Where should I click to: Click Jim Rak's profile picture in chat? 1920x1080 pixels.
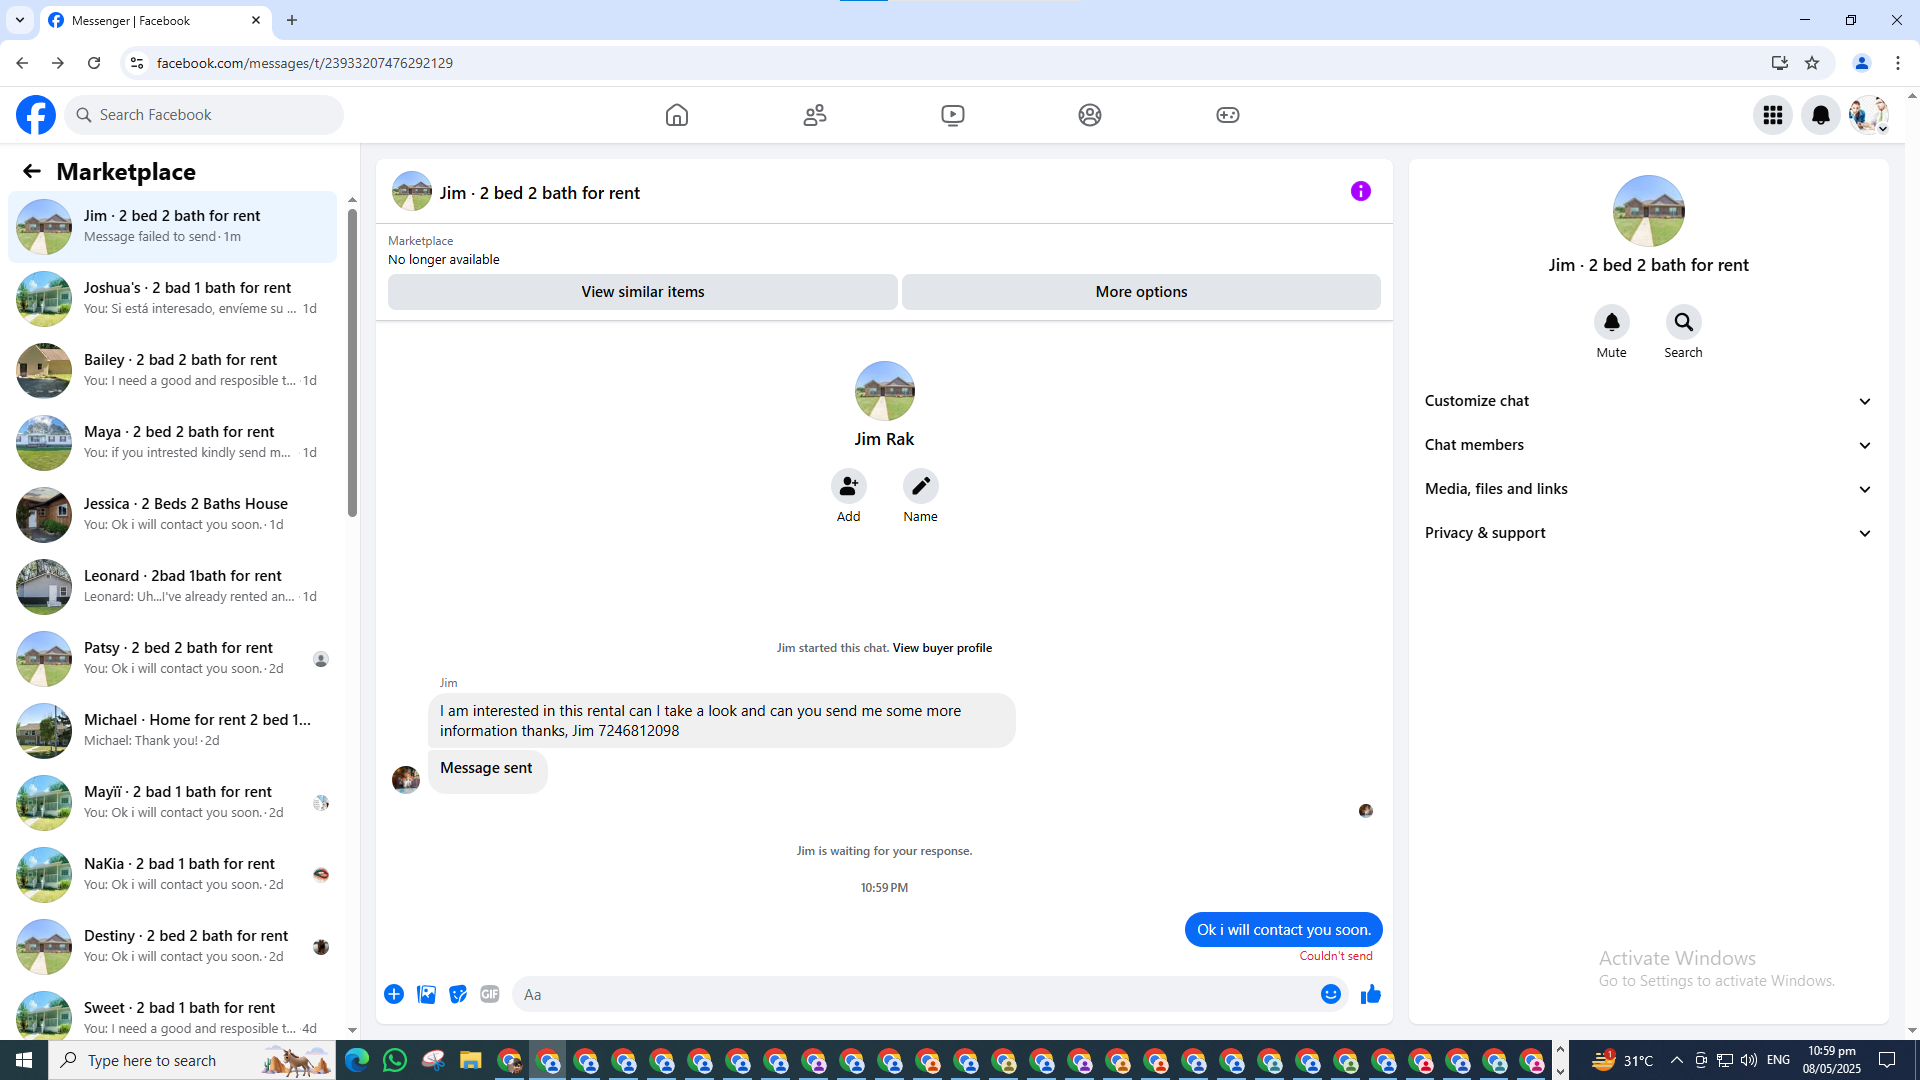884,391
